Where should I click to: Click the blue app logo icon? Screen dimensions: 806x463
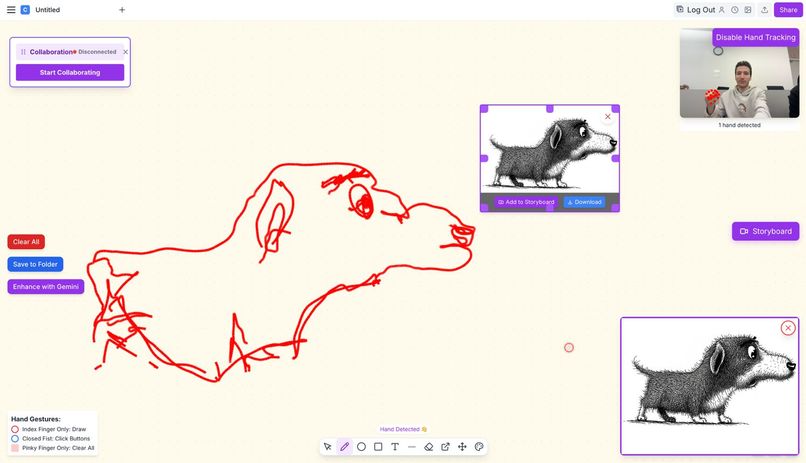pos(25,10)
